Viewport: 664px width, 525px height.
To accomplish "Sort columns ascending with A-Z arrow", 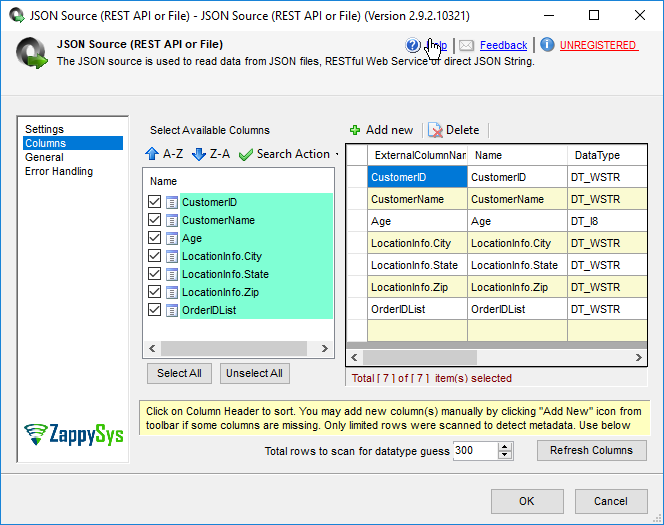I will [152, 154].
